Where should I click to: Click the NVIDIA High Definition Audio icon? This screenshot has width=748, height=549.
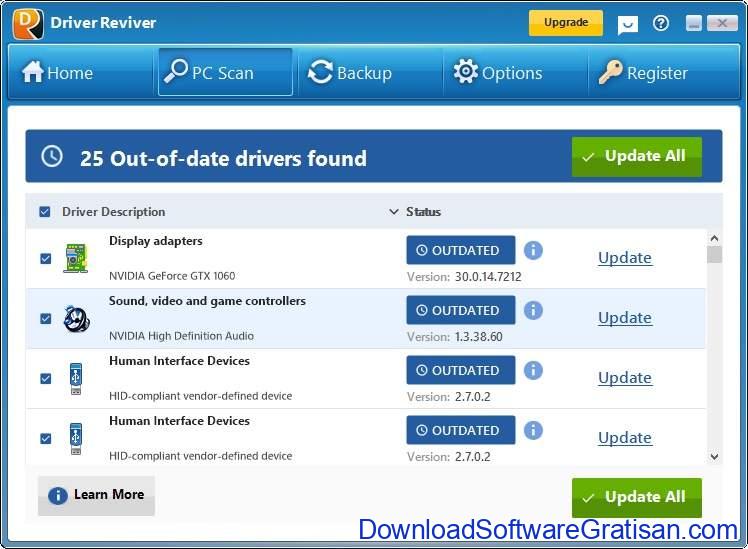coord(76,319)
